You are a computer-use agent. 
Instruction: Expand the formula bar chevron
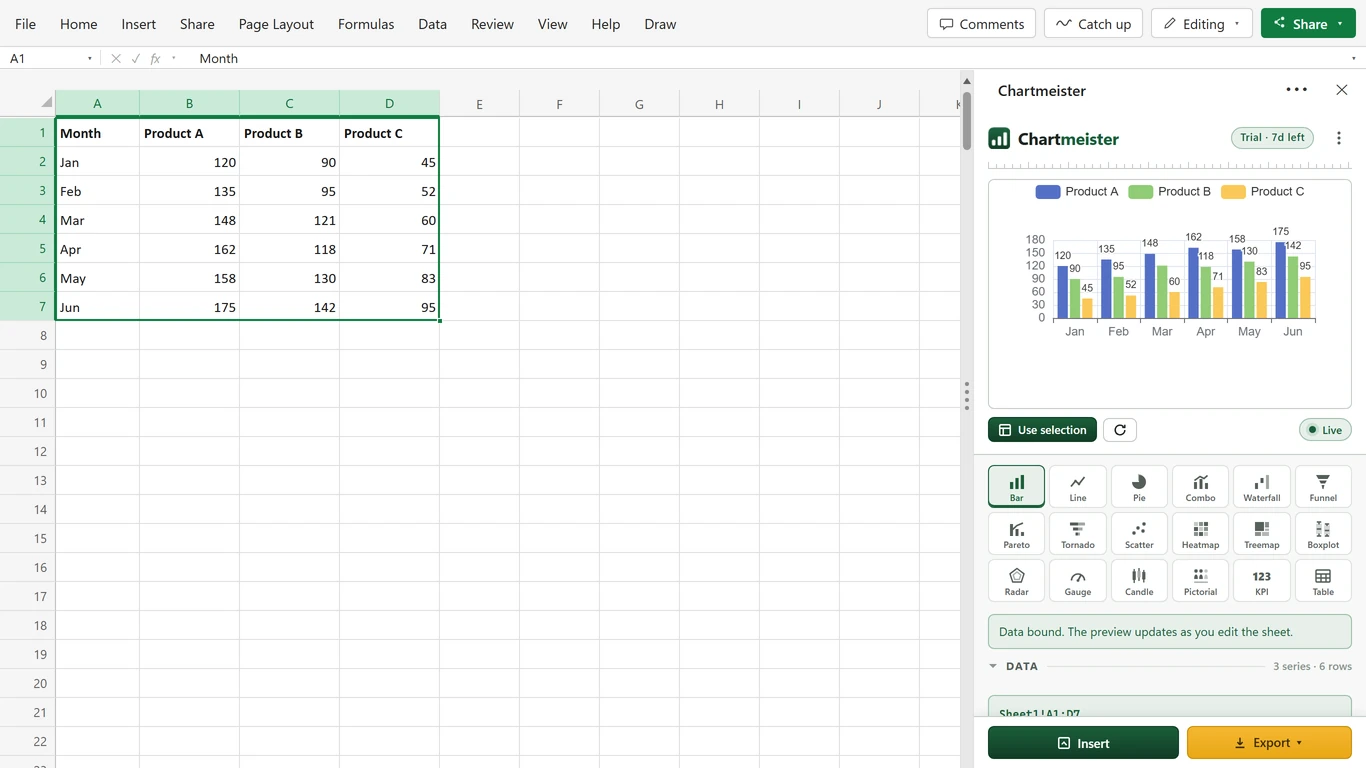(1354, 59)
